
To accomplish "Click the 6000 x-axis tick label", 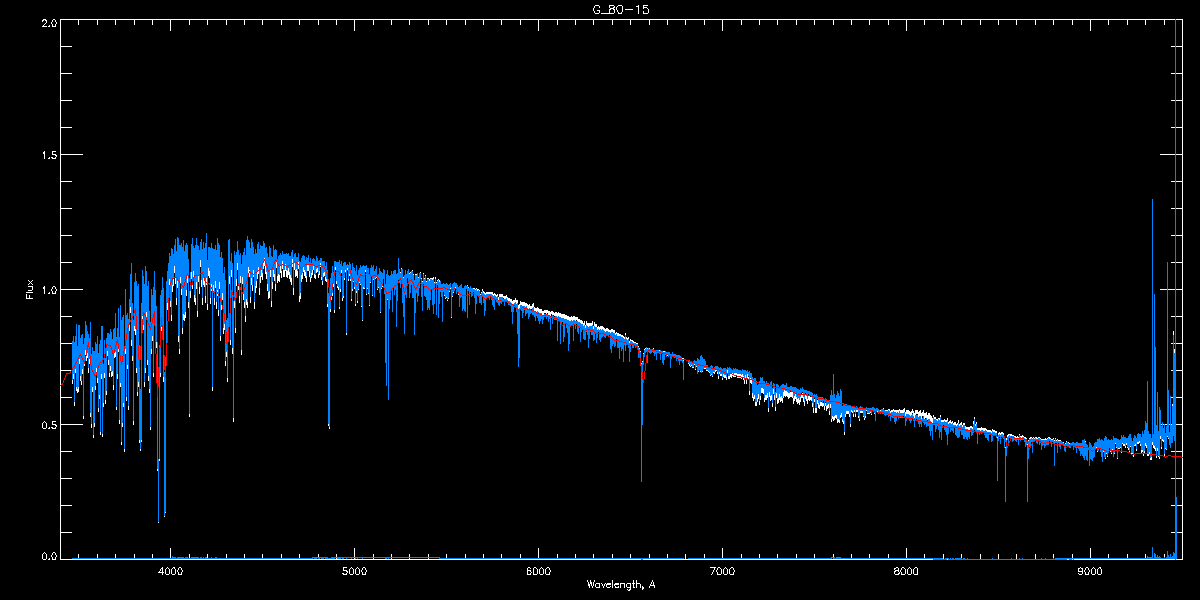I will click(x=538, y=572).
